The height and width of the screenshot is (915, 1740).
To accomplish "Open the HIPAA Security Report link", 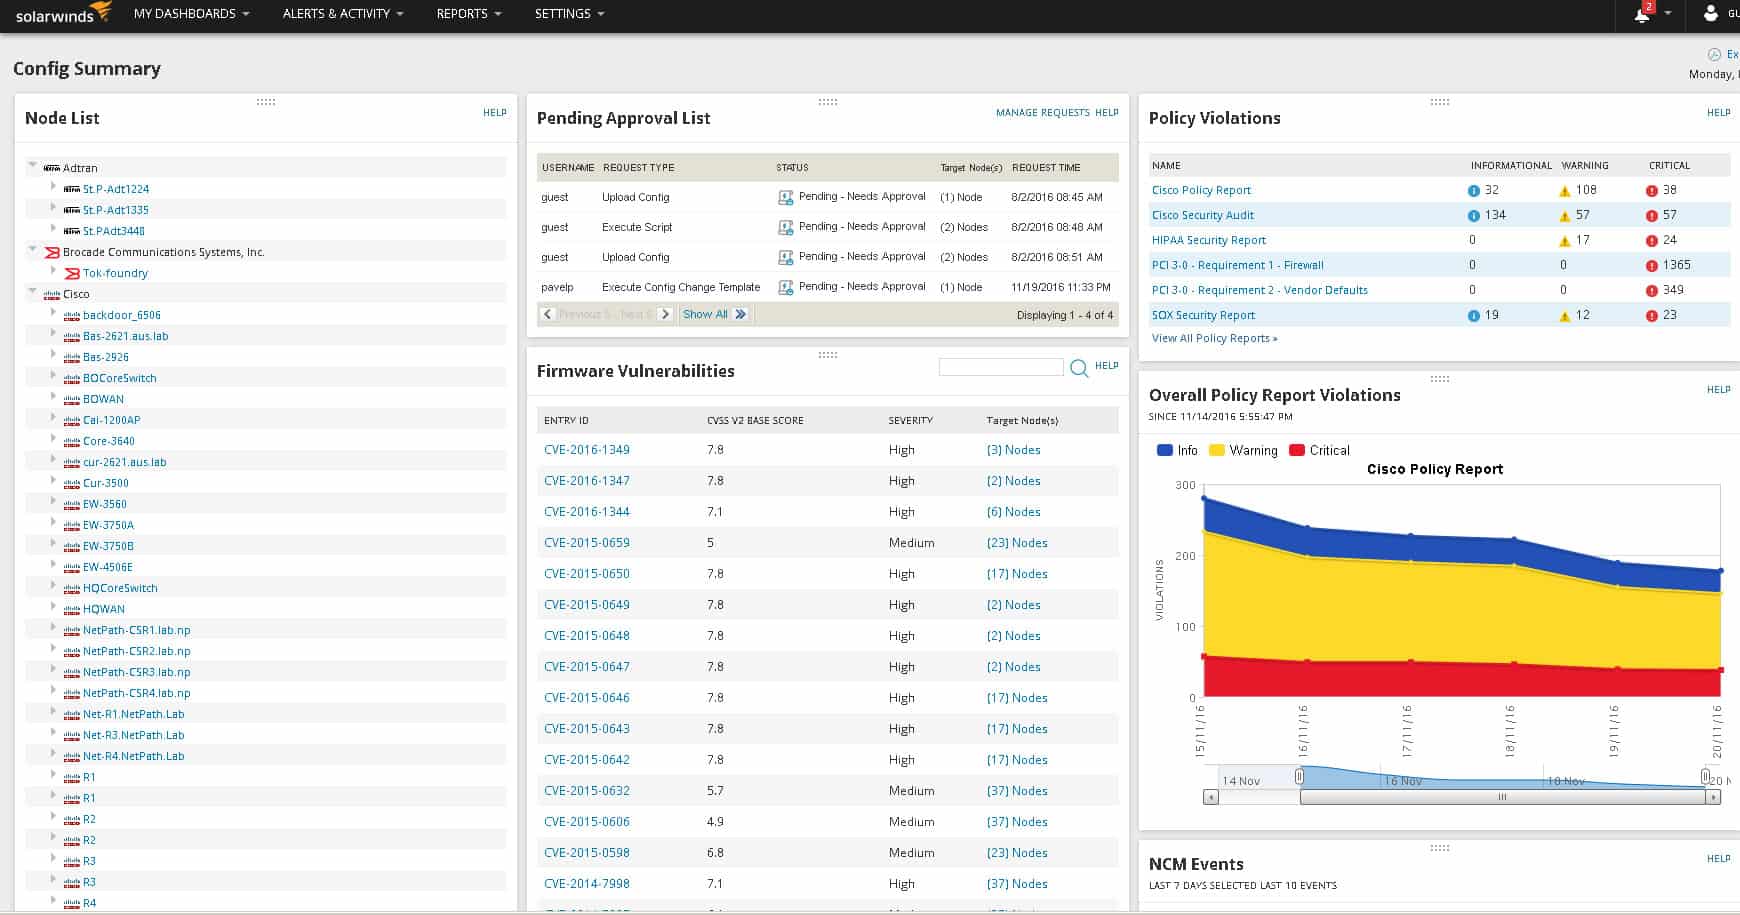I will (1208, 240).
